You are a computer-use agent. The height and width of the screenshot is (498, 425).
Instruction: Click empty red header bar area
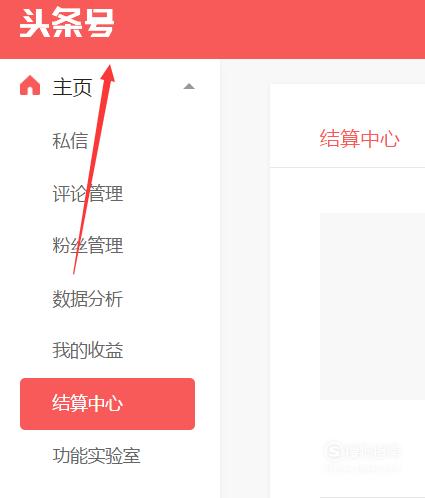pyautogui.click(x=267, y=29)
